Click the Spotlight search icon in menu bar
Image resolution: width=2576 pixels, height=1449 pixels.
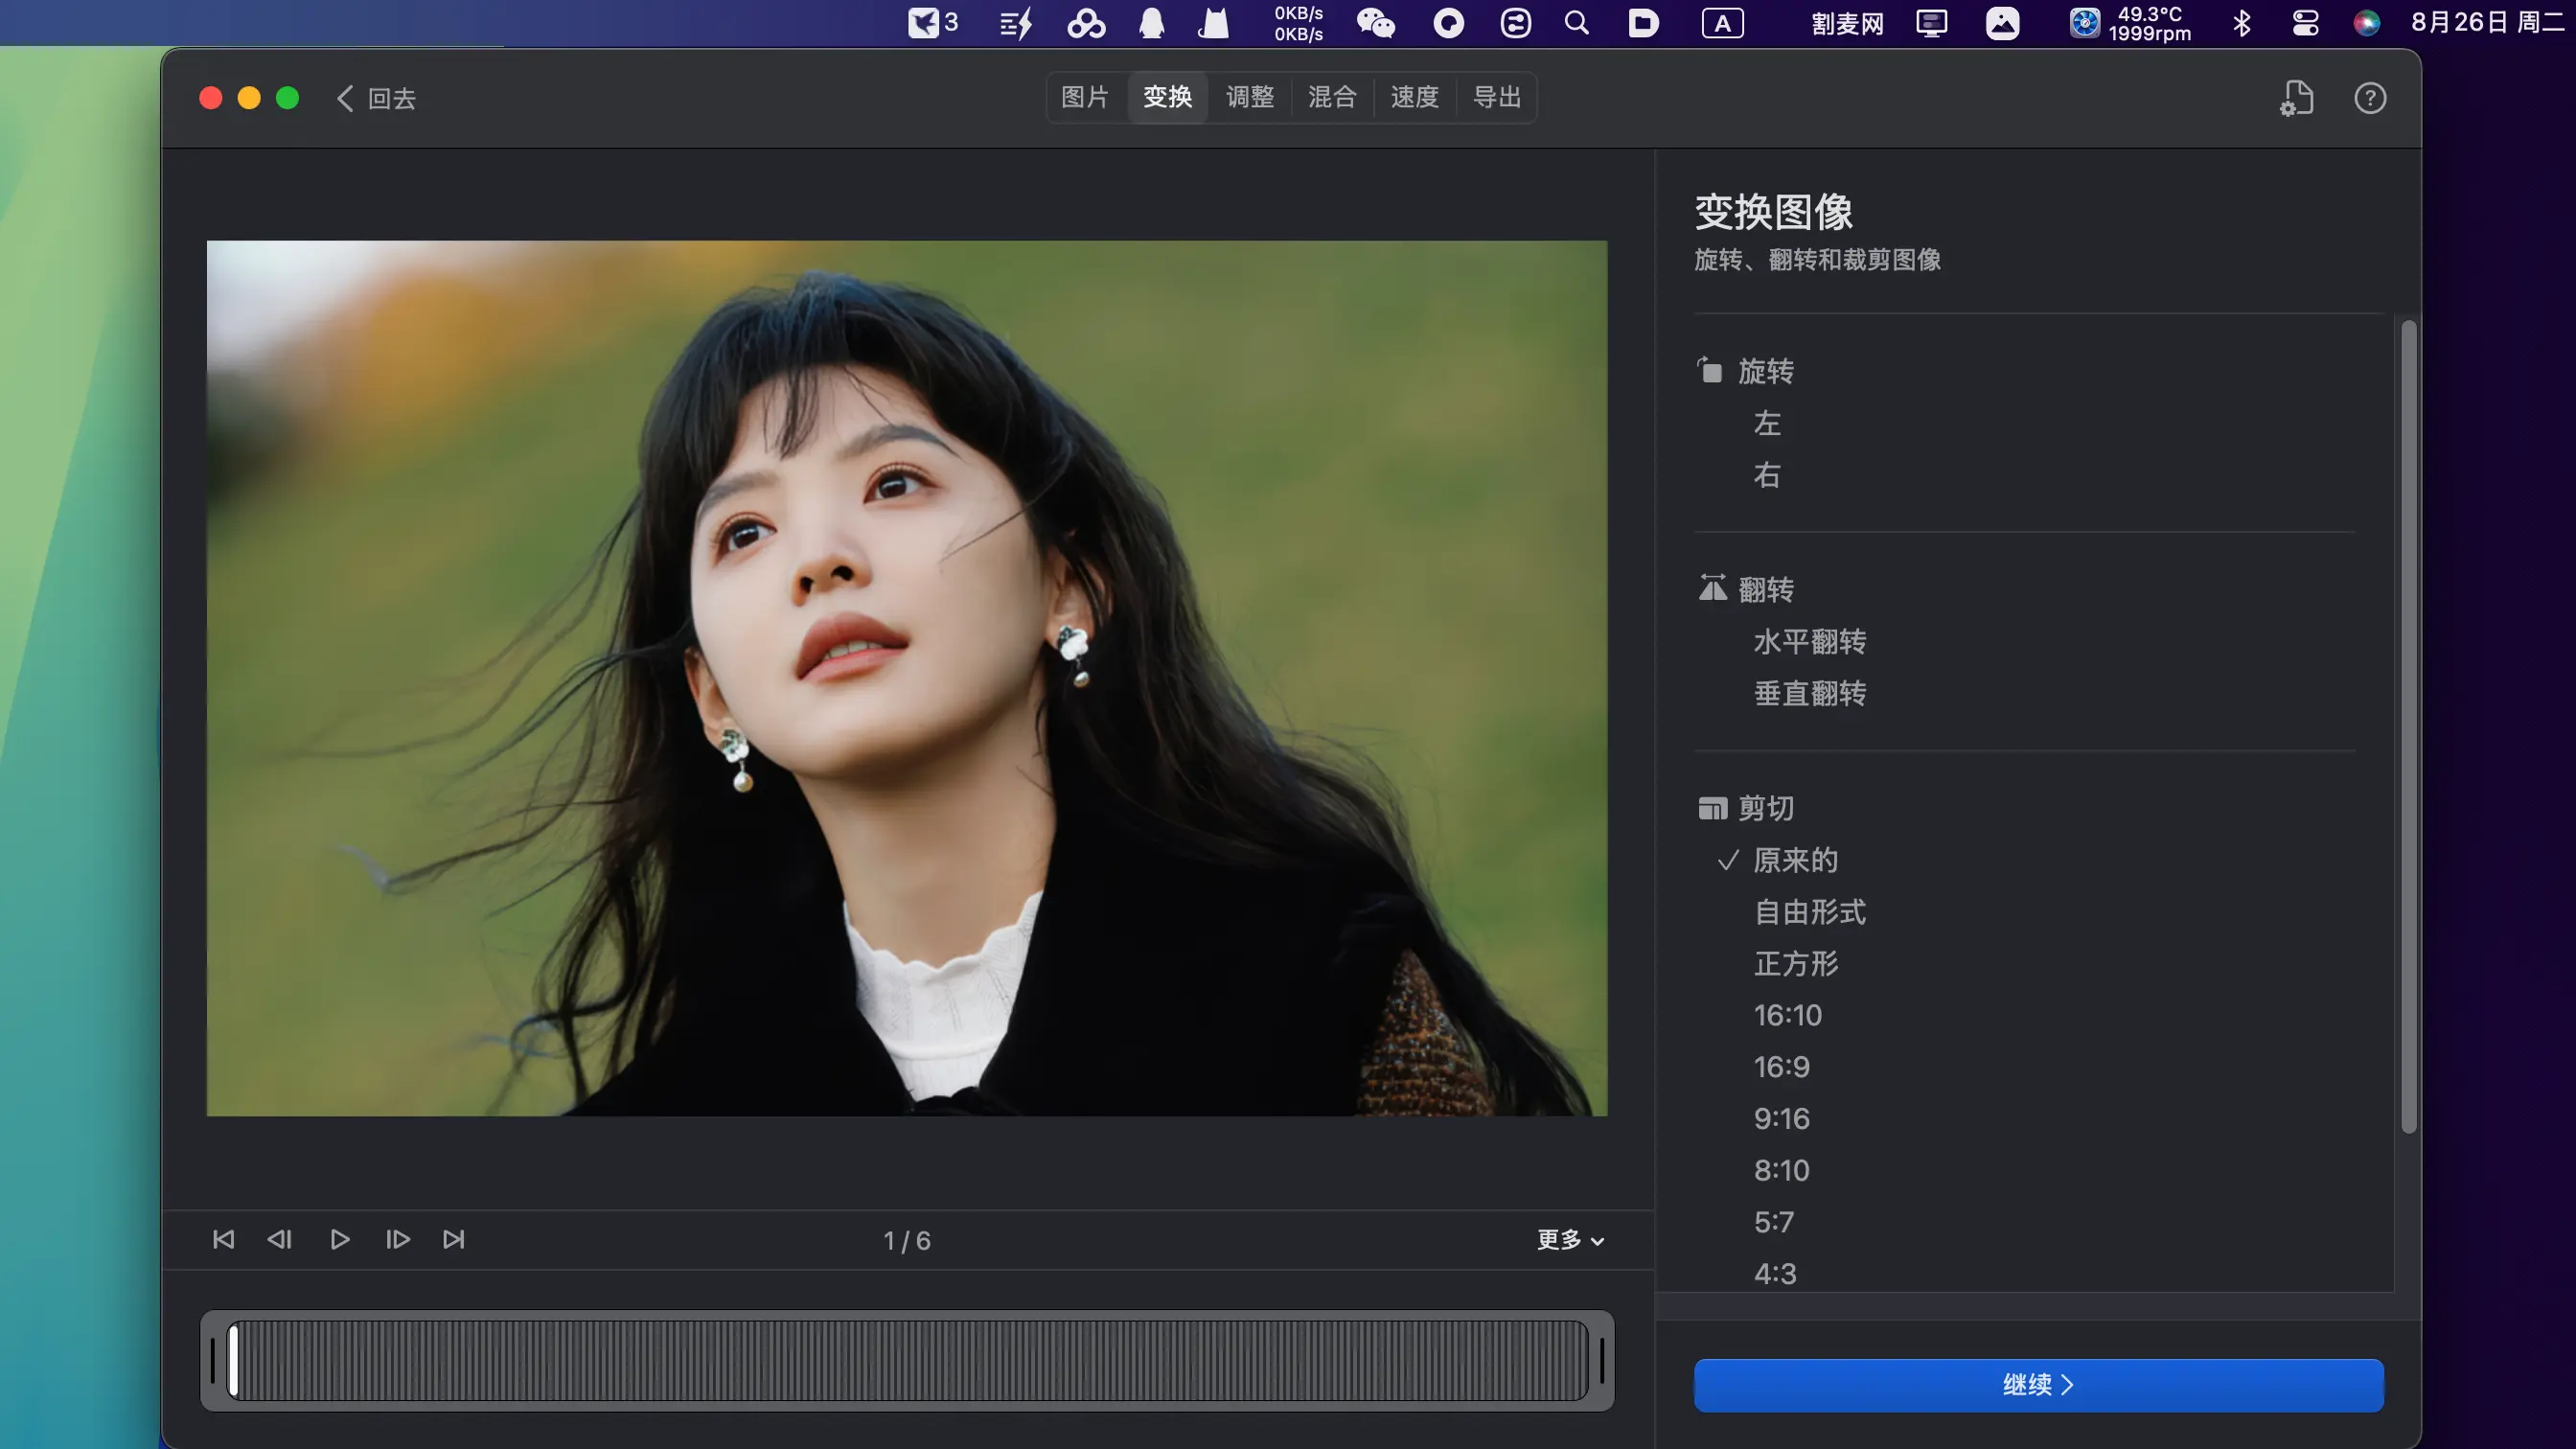point(1576,23)
